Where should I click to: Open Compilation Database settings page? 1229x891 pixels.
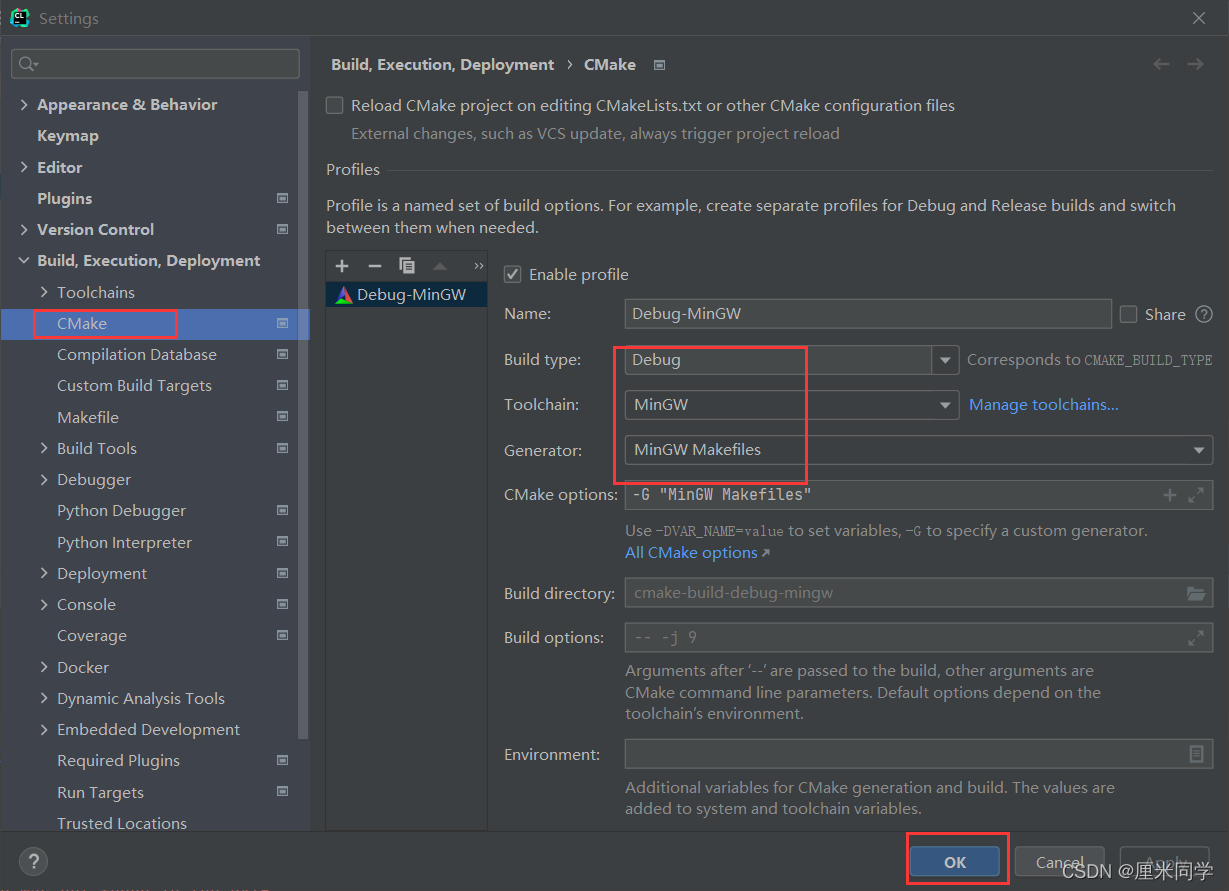click(x=137, y=354)
